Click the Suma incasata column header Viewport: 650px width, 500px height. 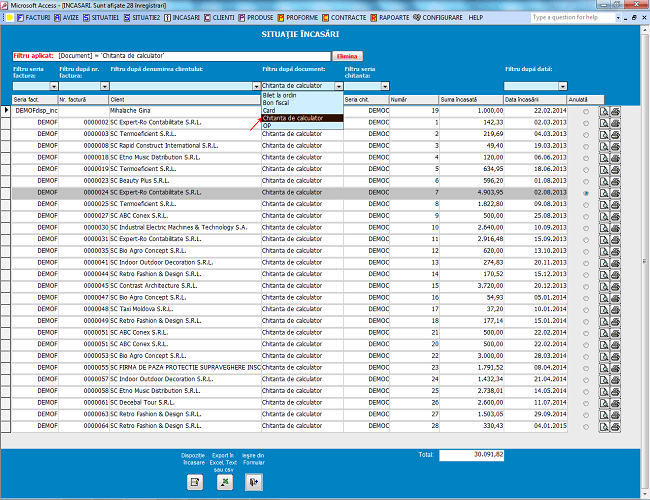click(471, 100)
